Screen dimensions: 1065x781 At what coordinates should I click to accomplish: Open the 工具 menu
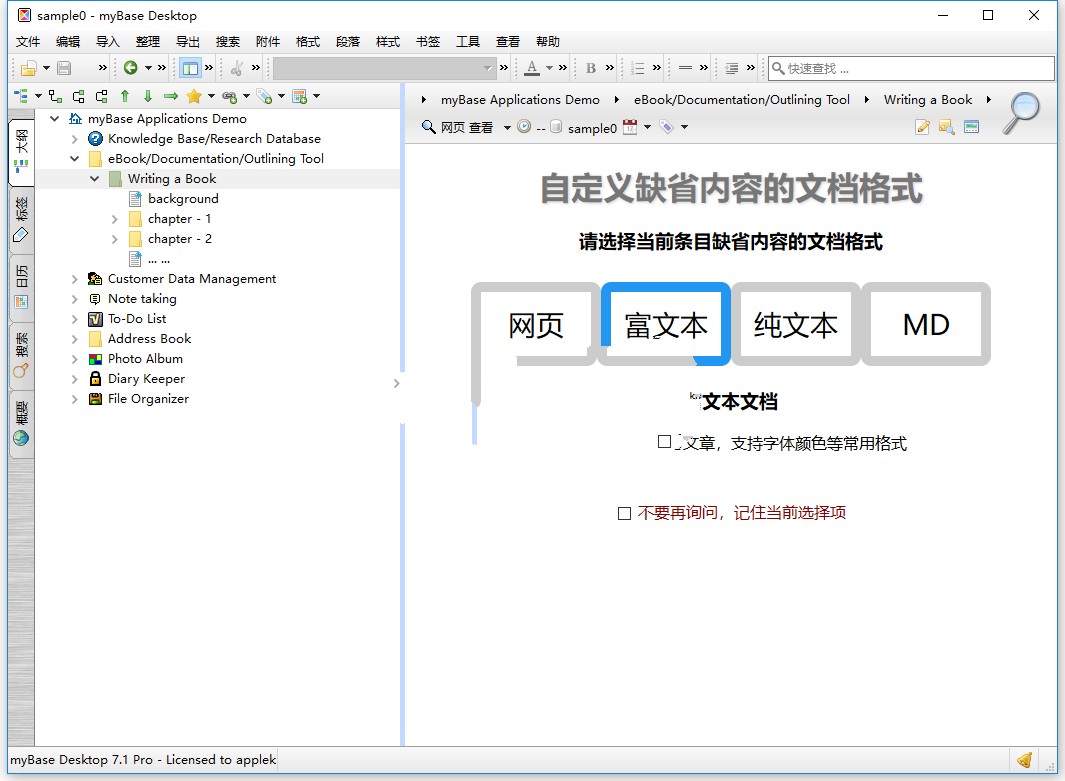468,41
